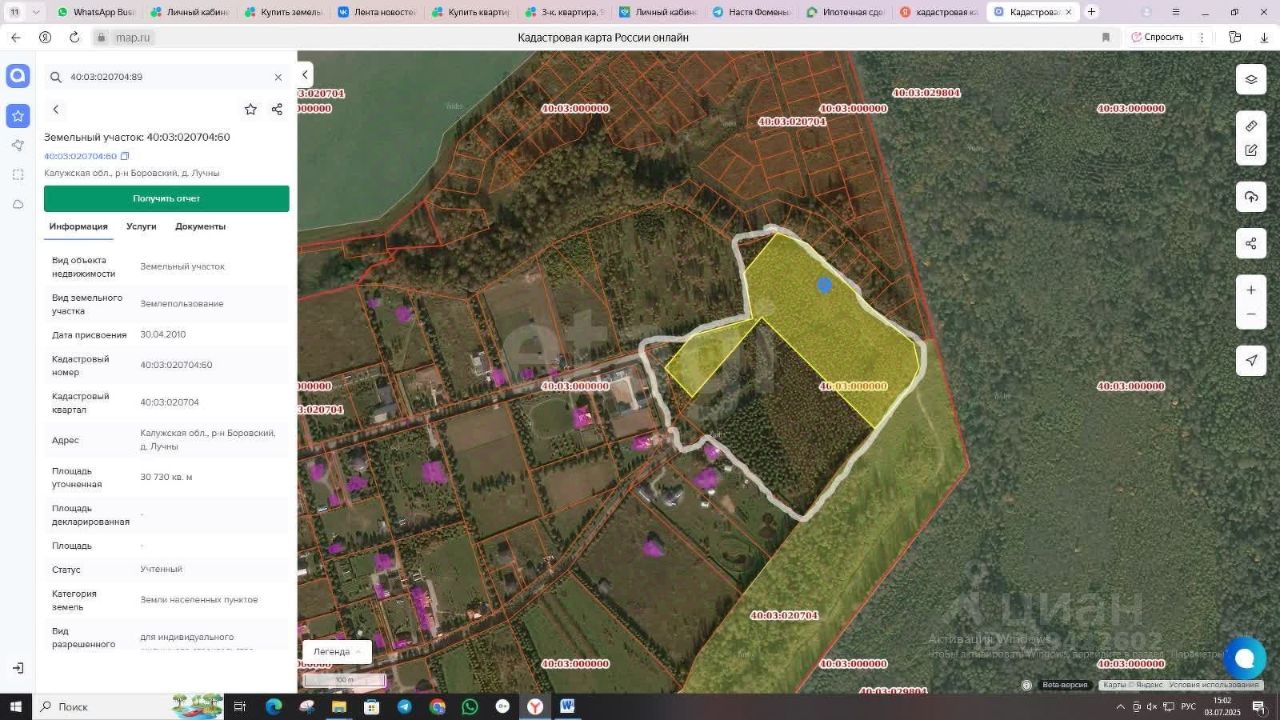Viewport: 1280px width, 720px height.
Task: Copy cadastral number 40:03:020704:60
Action: click(125, 156)
